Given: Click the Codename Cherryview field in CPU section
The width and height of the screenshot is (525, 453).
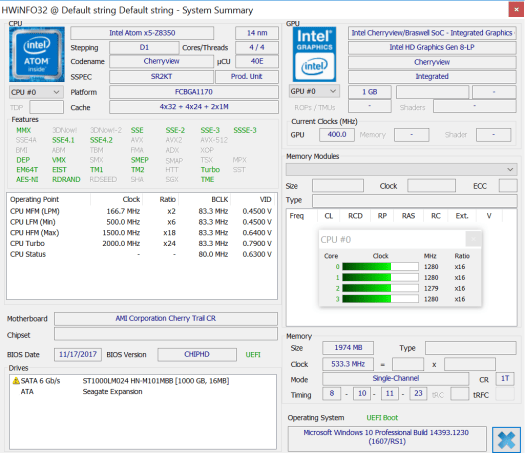Looking at the screenshot, I should [161, 61].
